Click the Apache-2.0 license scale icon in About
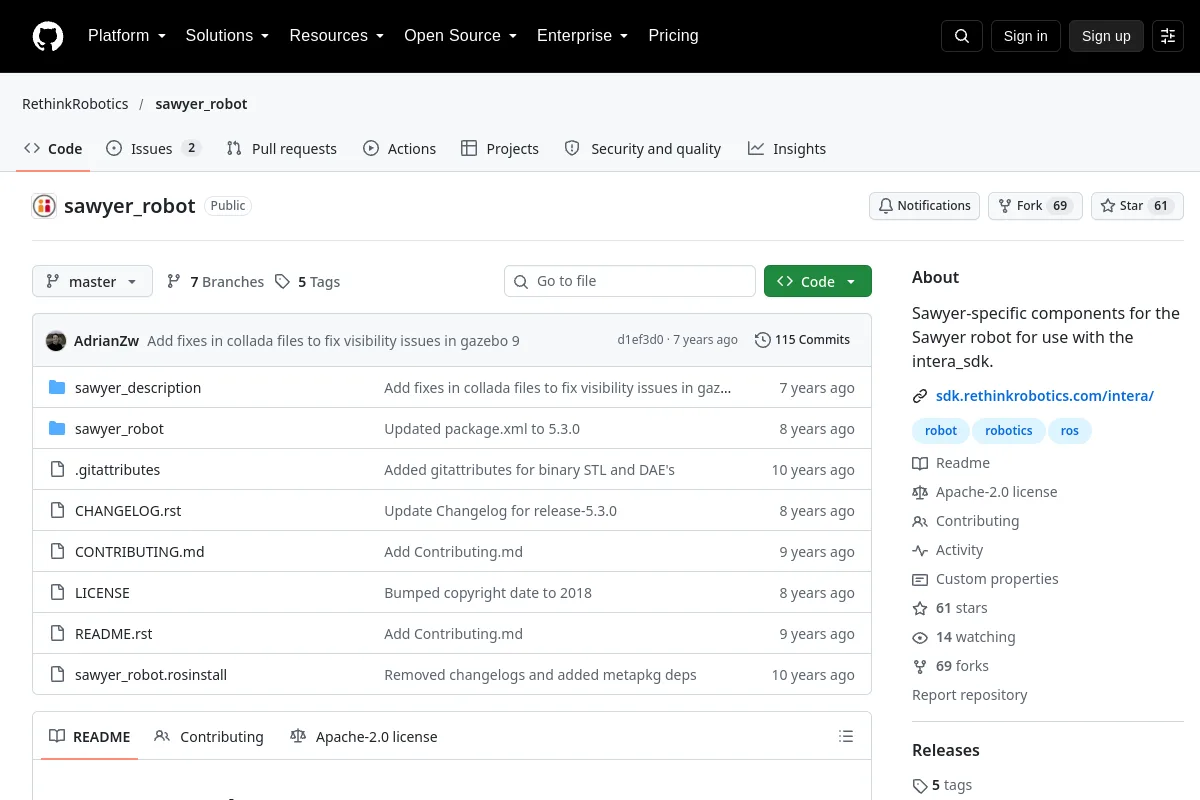The image size is (1200, 800). point(920,492)
